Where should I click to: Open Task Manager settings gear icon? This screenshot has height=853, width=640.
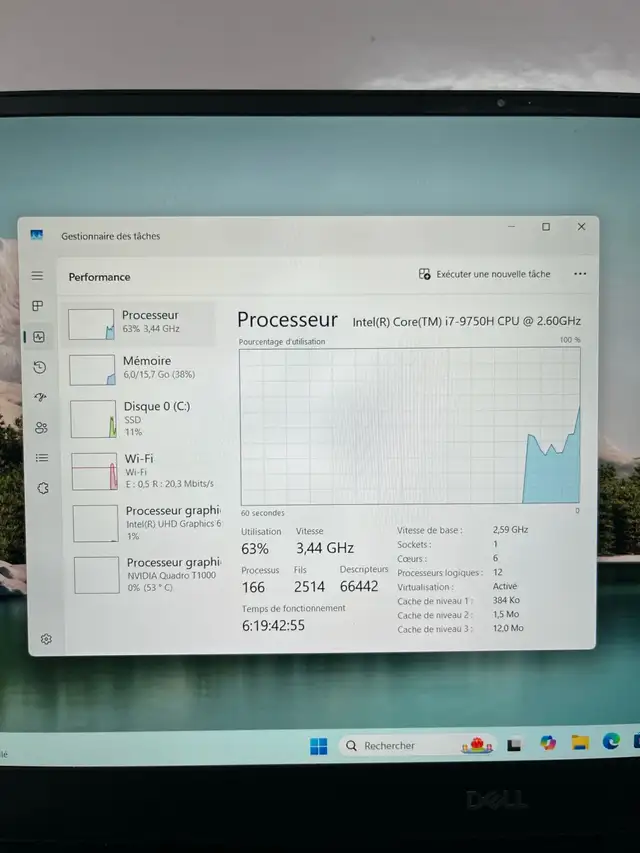pyautogui.click(x=46, y=639)
